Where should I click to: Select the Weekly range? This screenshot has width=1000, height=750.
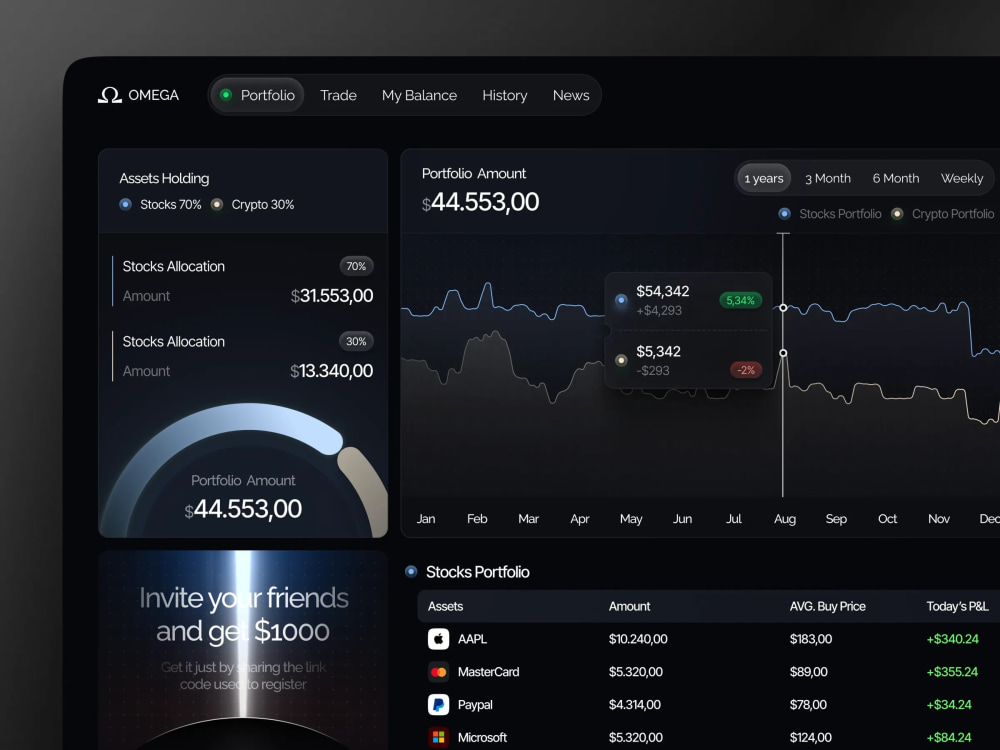(962, 179)
